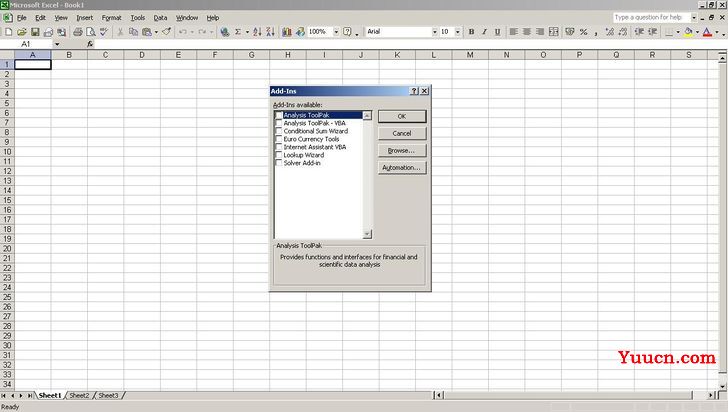Viewport: 728px width, 412px height.
Task: Open Print Preview from the toolbar
Action: click(x=91, y=32)
